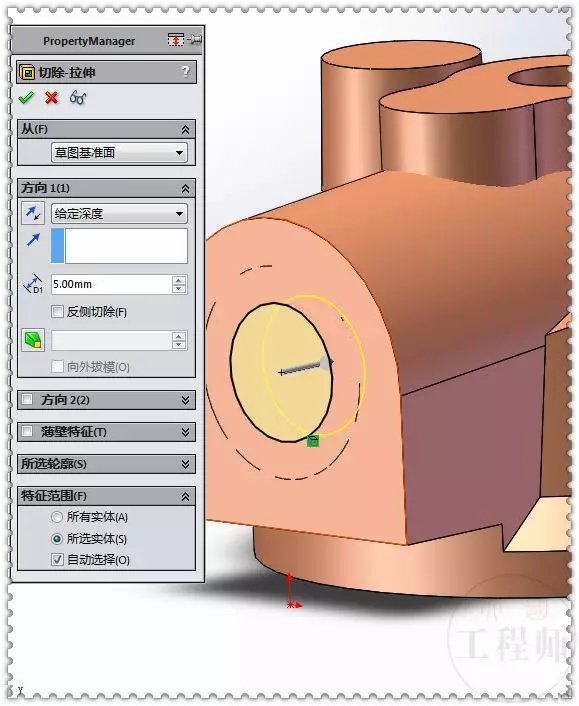Select the 所有实体(A) radio option
Image resolution: width=579 pixels, height=706 pixels.
click(57, 517)
